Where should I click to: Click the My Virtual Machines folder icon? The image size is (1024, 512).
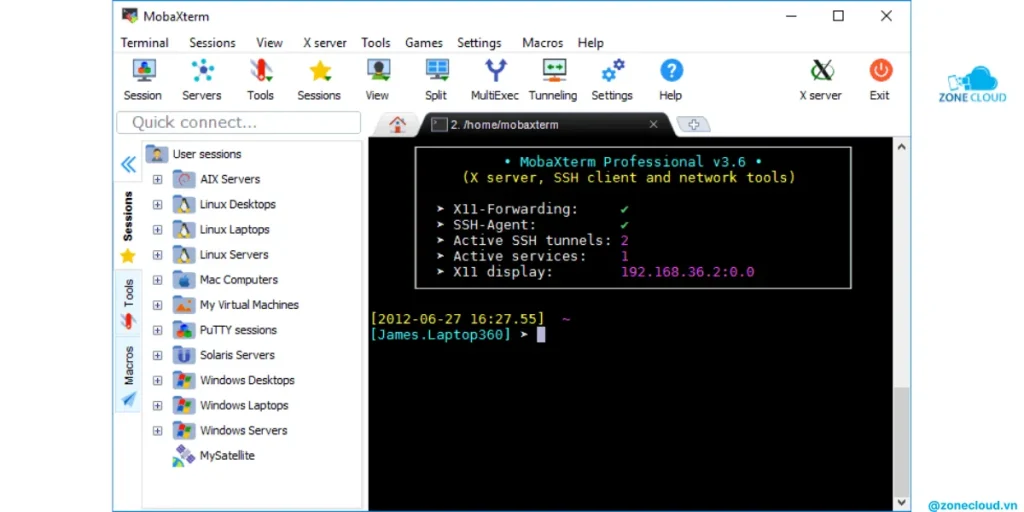tap(184, 305)
